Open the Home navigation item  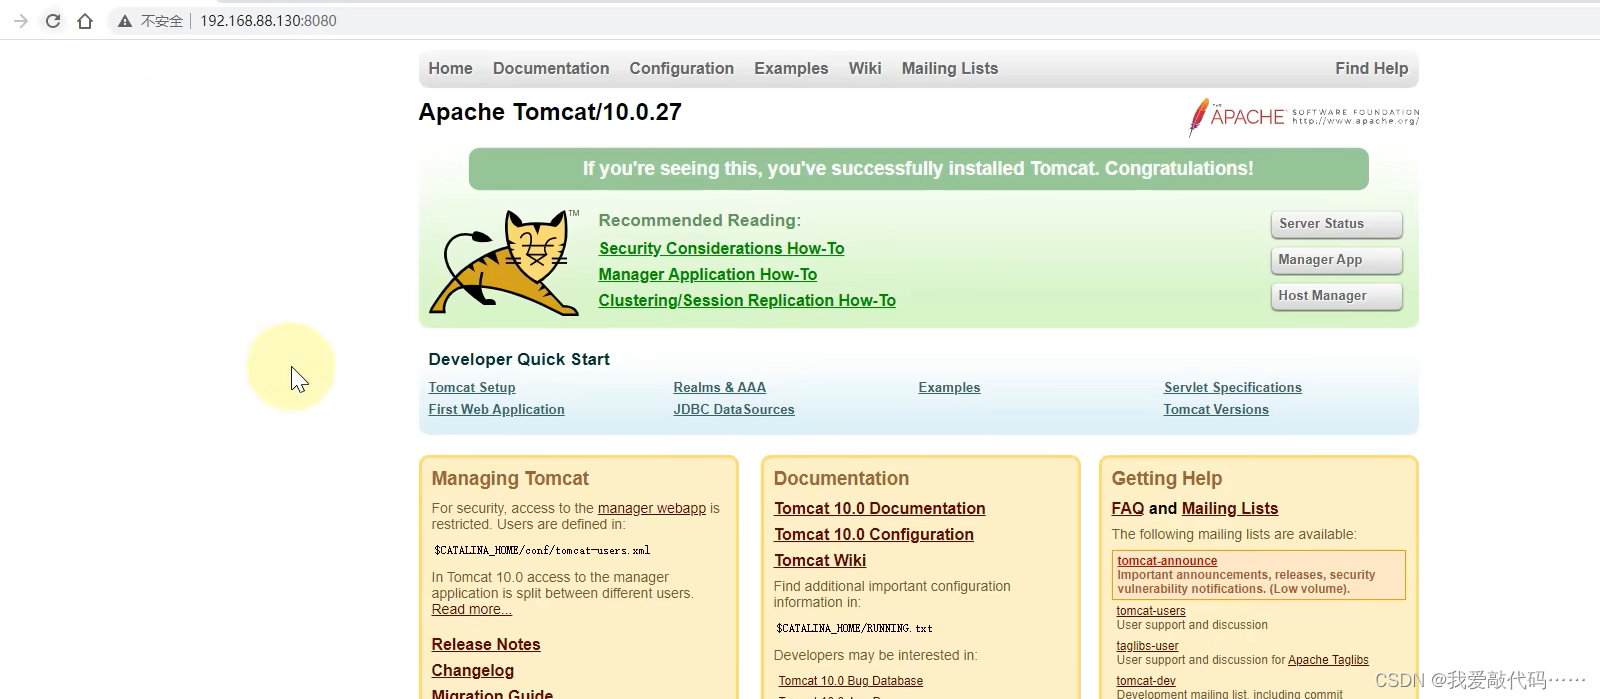[450, 68]
